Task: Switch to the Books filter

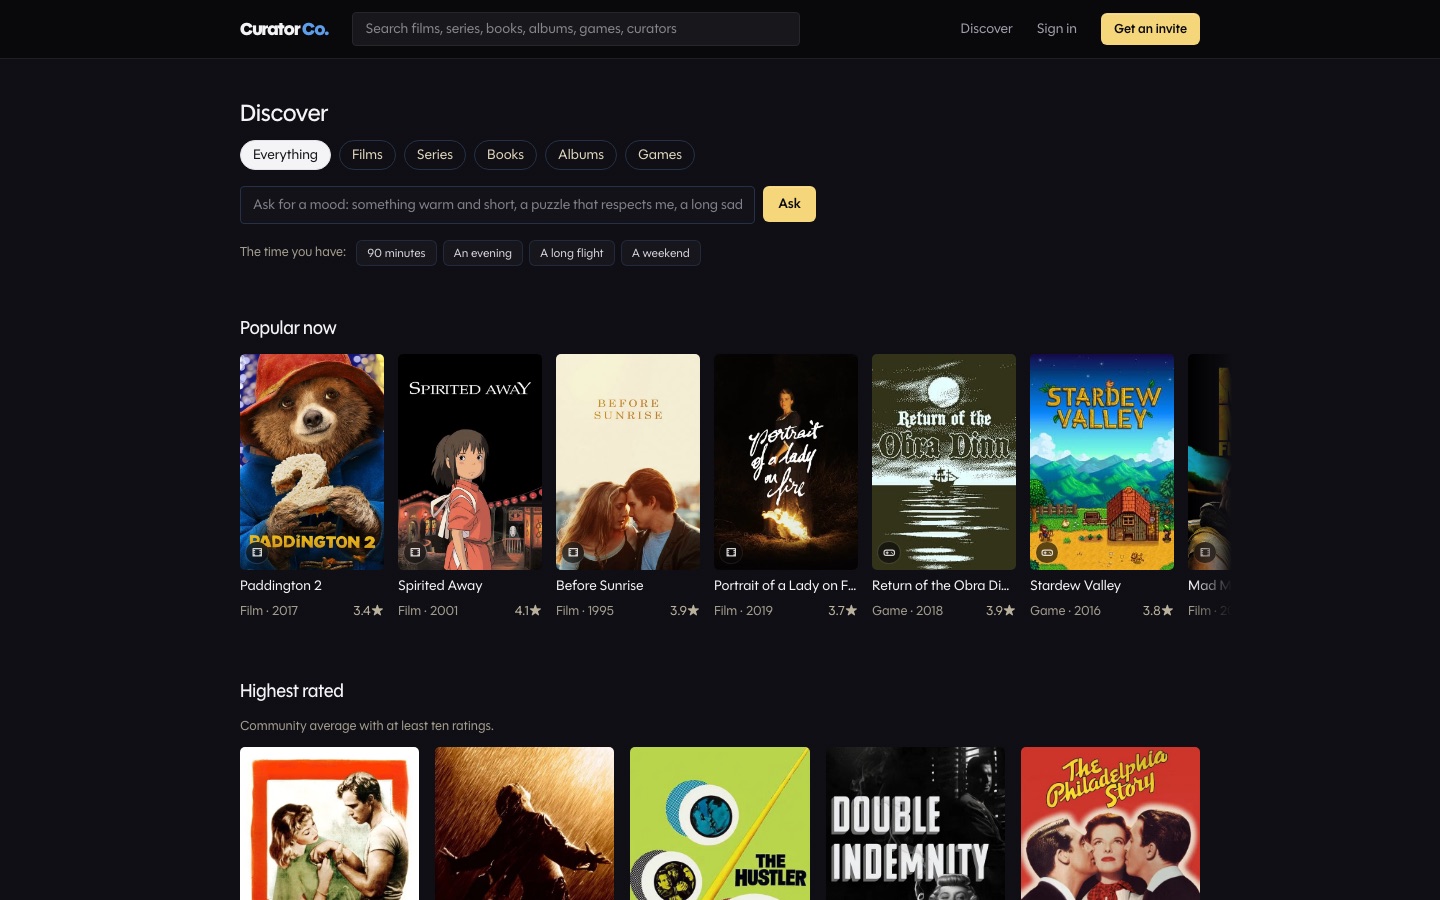Action: click(x=505, y=155)
